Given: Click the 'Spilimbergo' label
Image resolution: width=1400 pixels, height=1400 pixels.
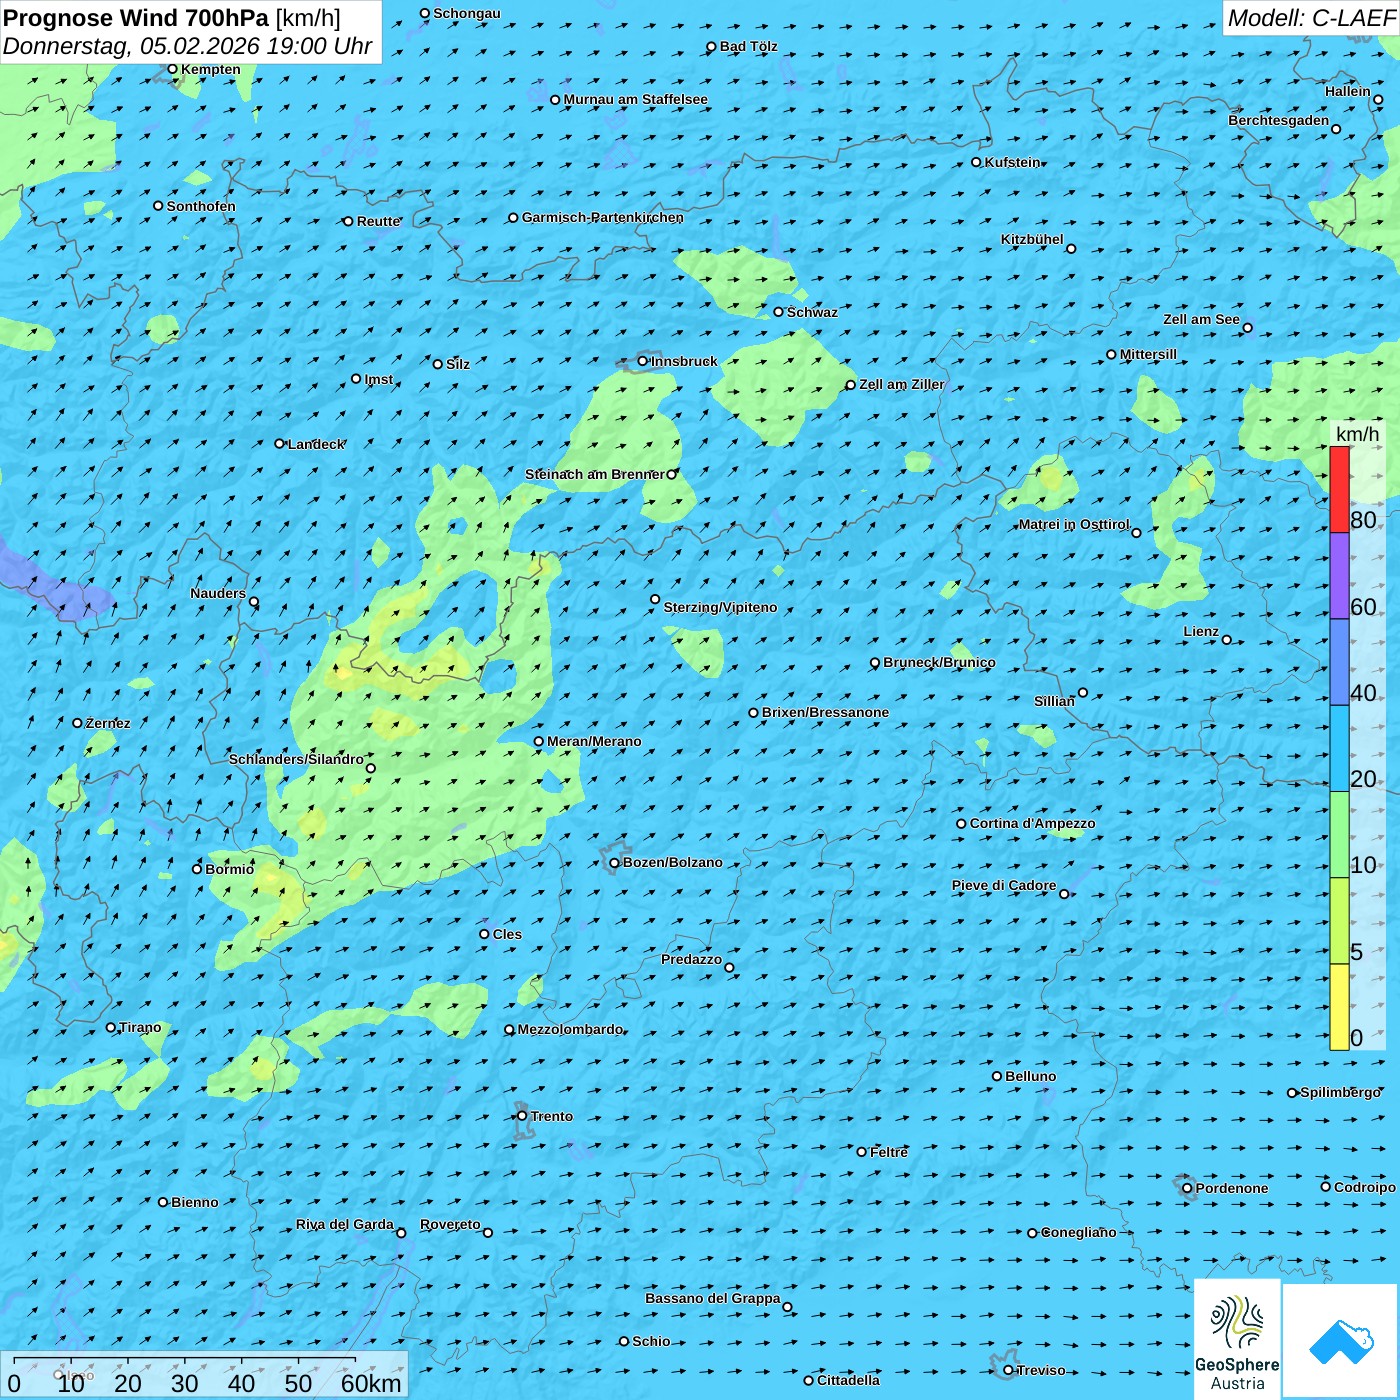Looking at the screenshot, I should (1341, 1092).
